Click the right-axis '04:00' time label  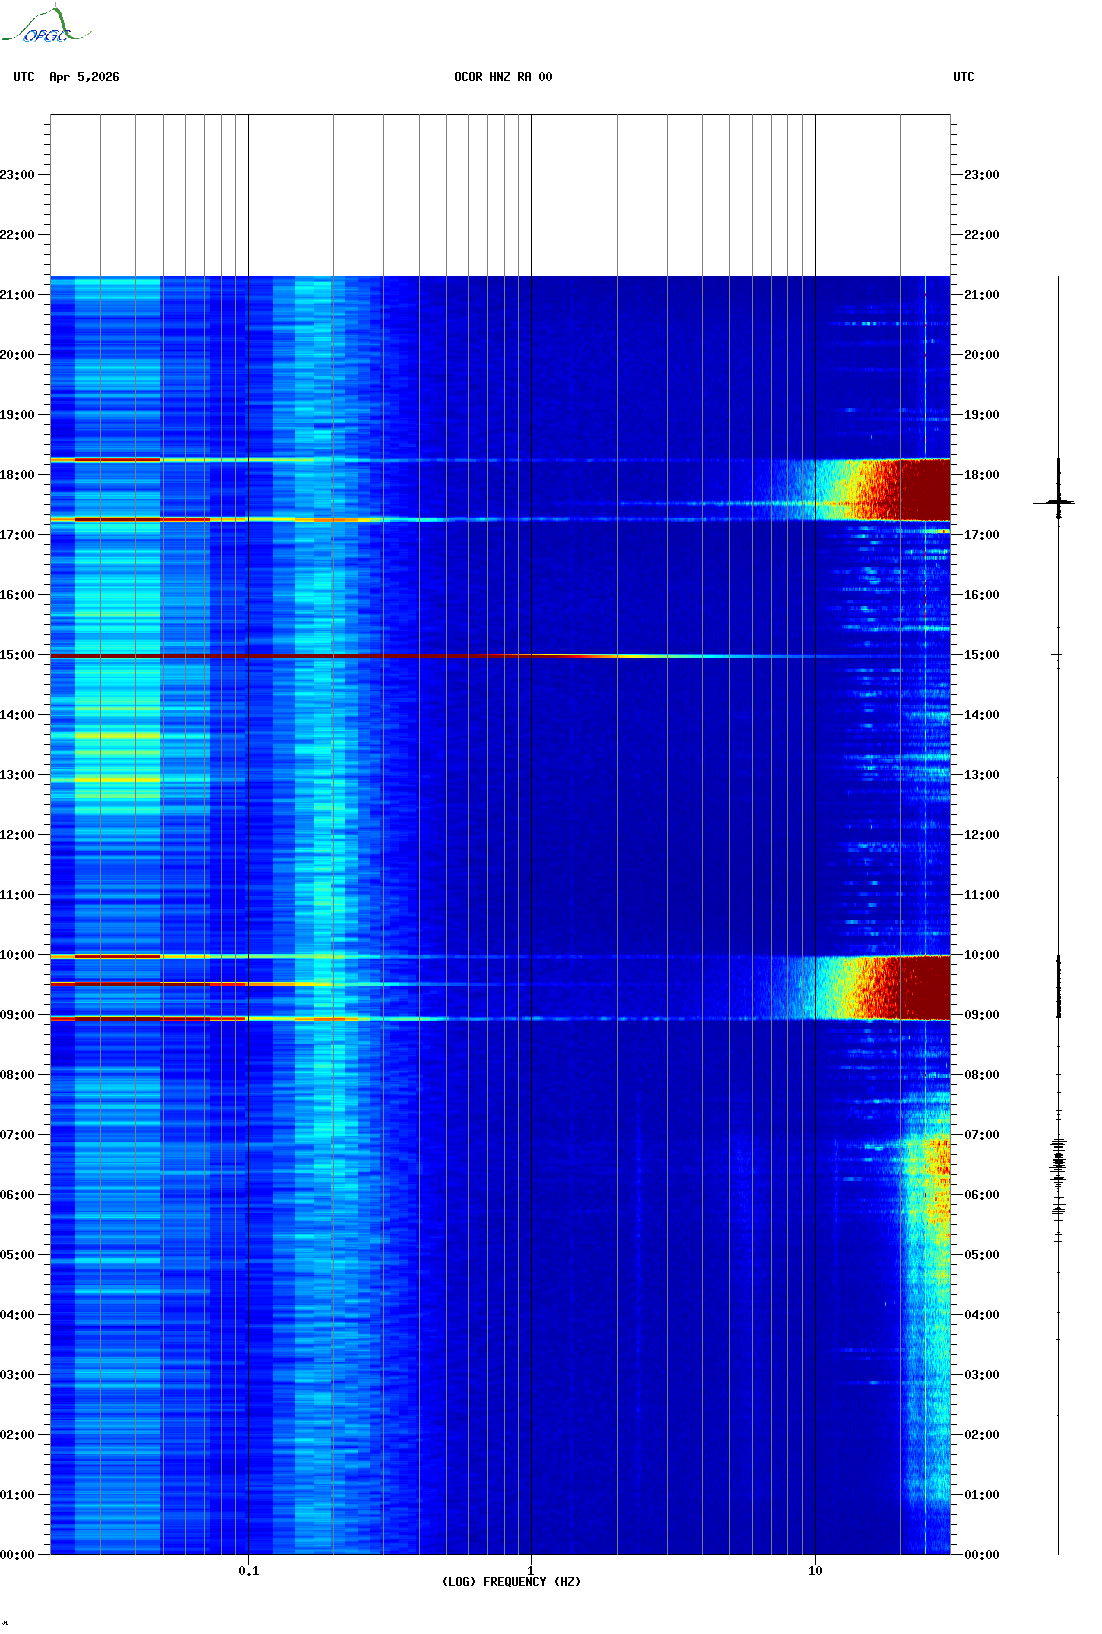pyautogui.click(x=981, y=1315)
